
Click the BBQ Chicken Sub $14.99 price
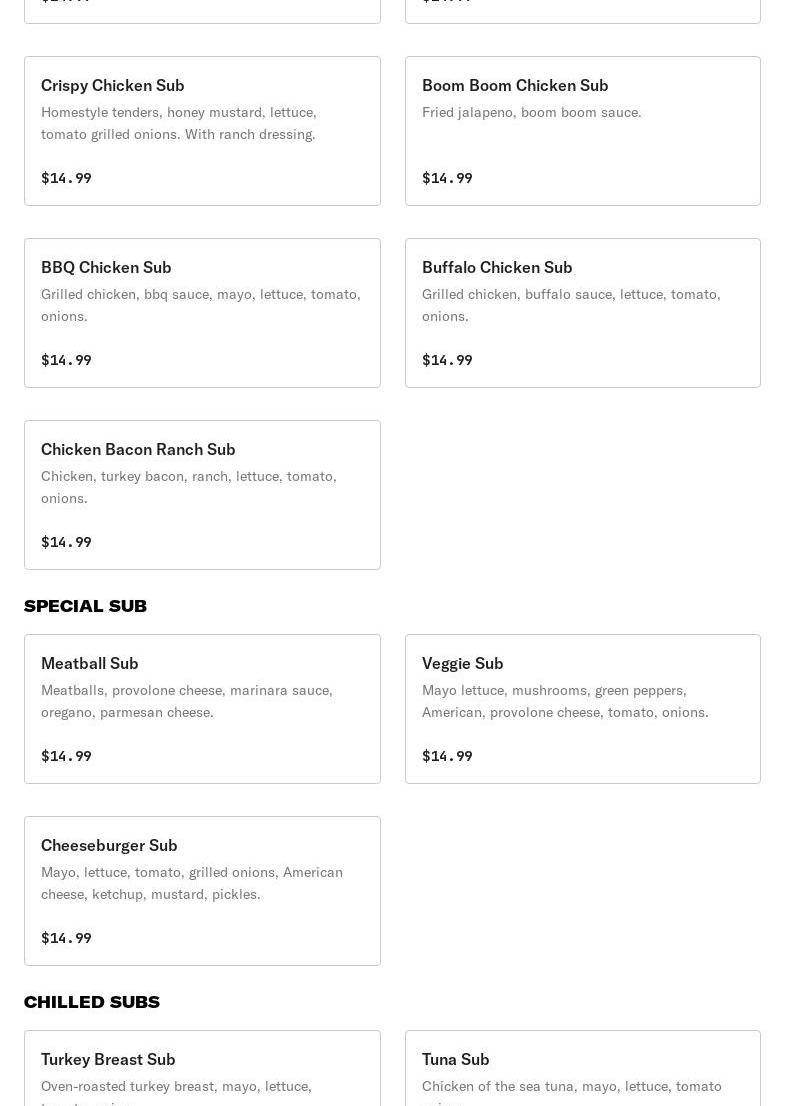(x=66, y=360)
